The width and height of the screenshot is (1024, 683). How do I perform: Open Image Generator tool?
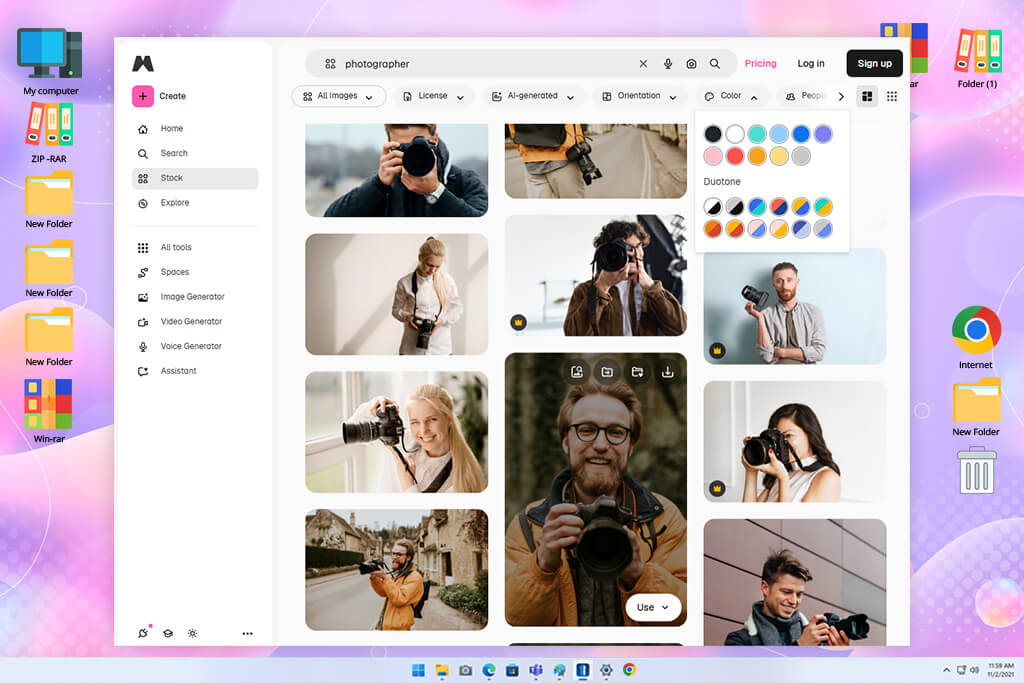click(195, 297)
